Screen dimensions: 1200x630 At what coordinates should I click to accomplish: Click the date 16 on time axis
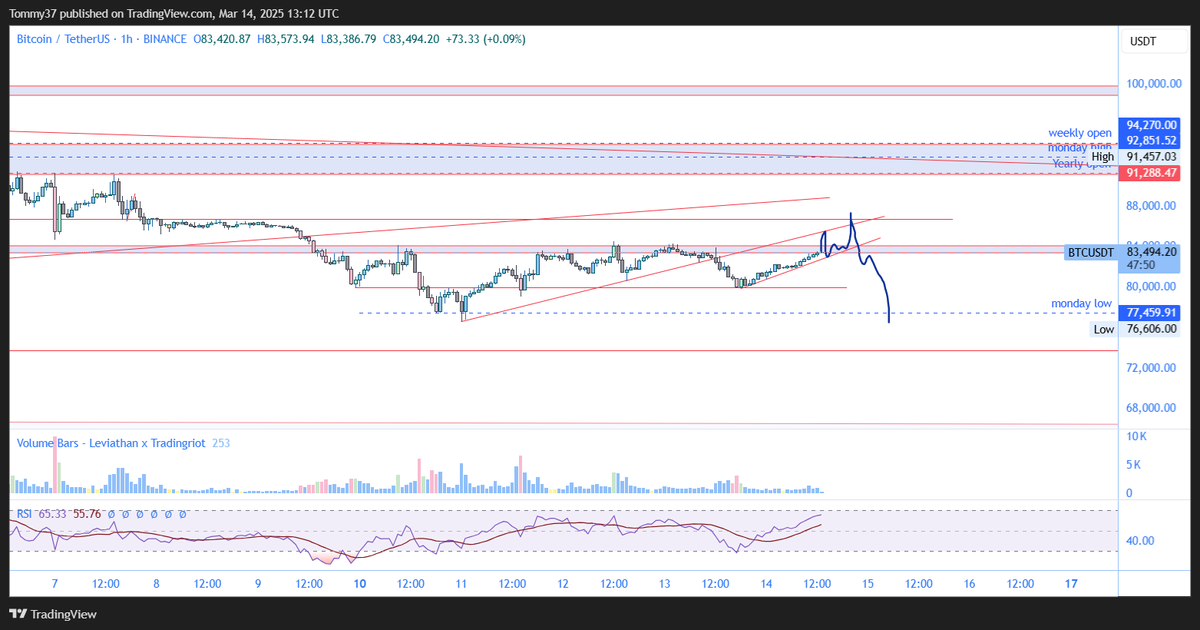(969, 584)
